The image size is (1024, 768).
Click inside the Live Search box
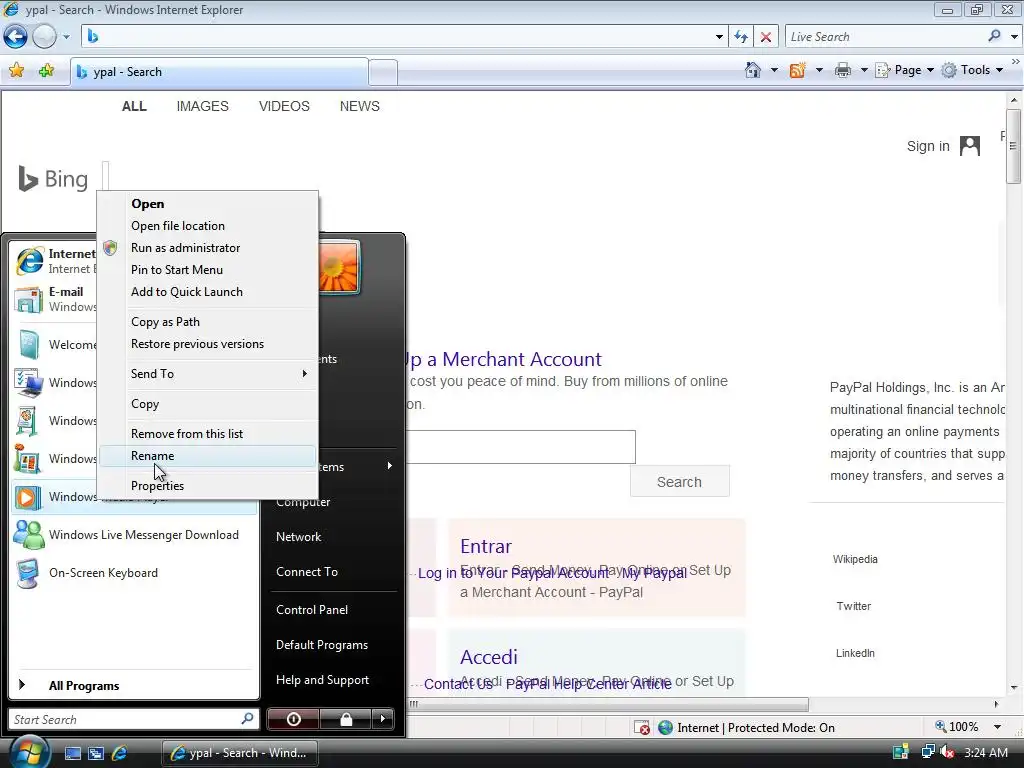click(x=885, y=37)
